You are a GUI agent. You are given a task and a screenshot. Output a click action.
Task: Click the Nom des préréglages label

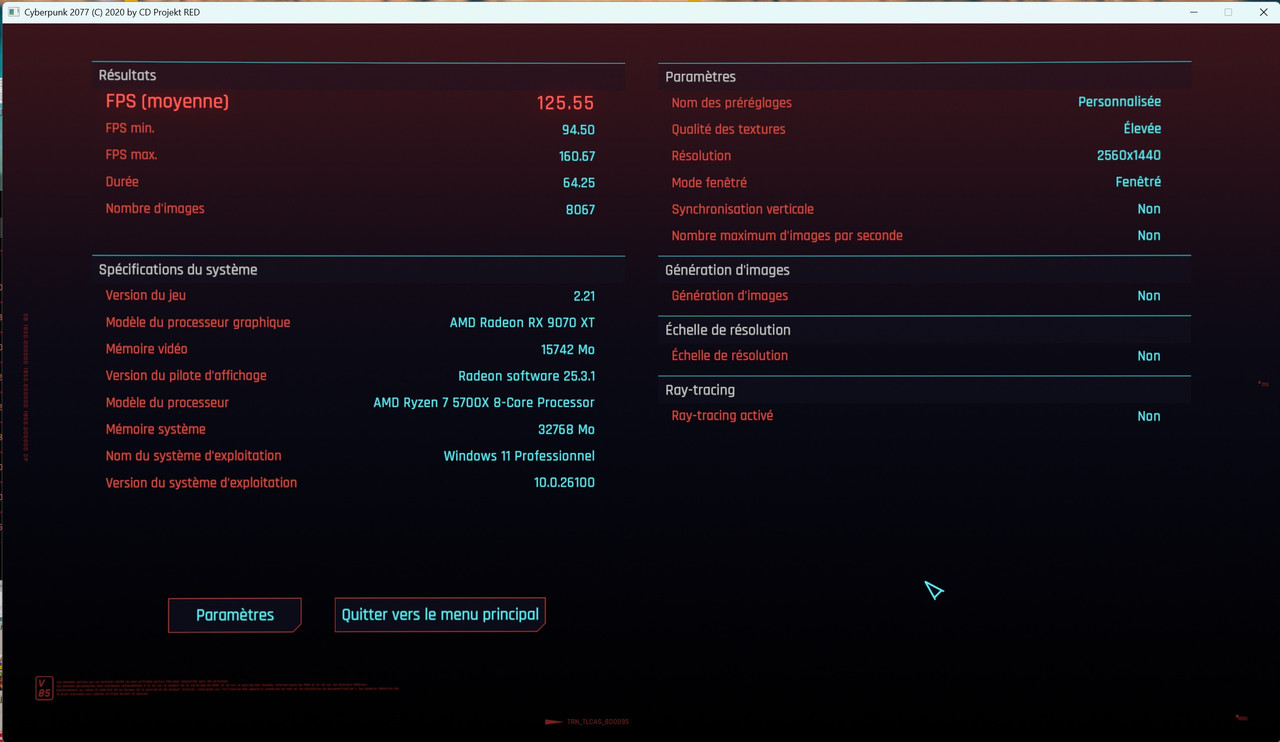pos(732,103)
